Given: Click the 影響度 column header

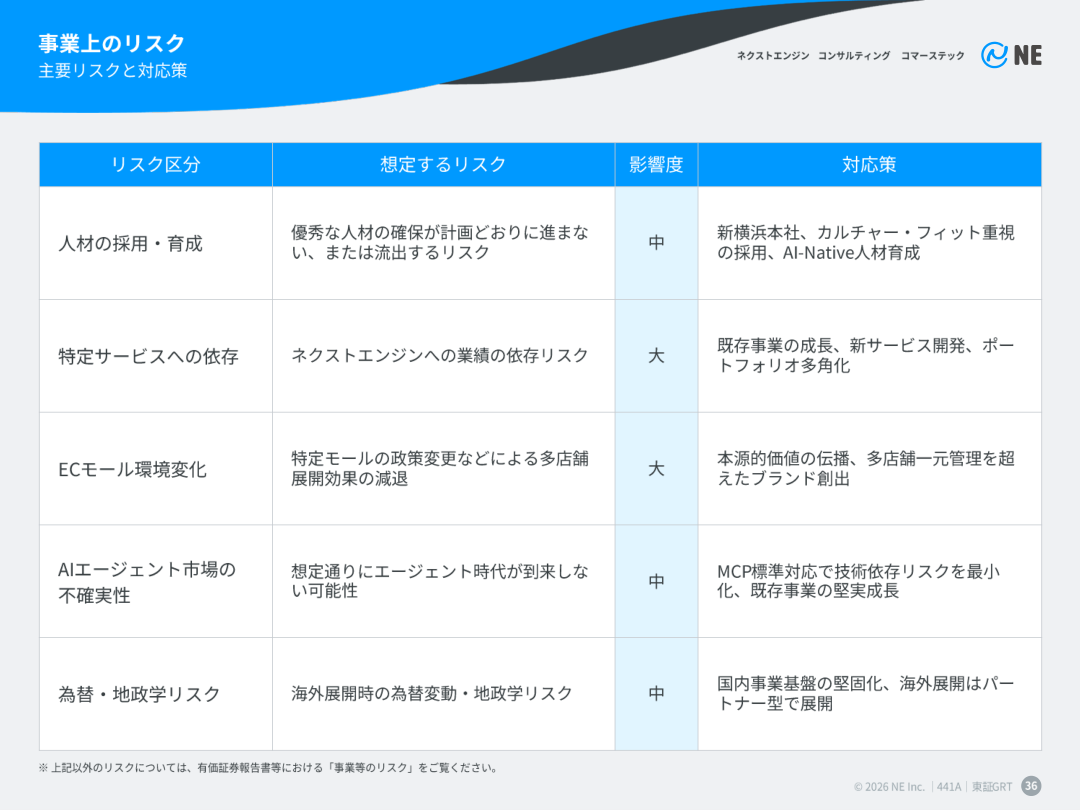Looking at the screenshot, I should coord(656,165).
